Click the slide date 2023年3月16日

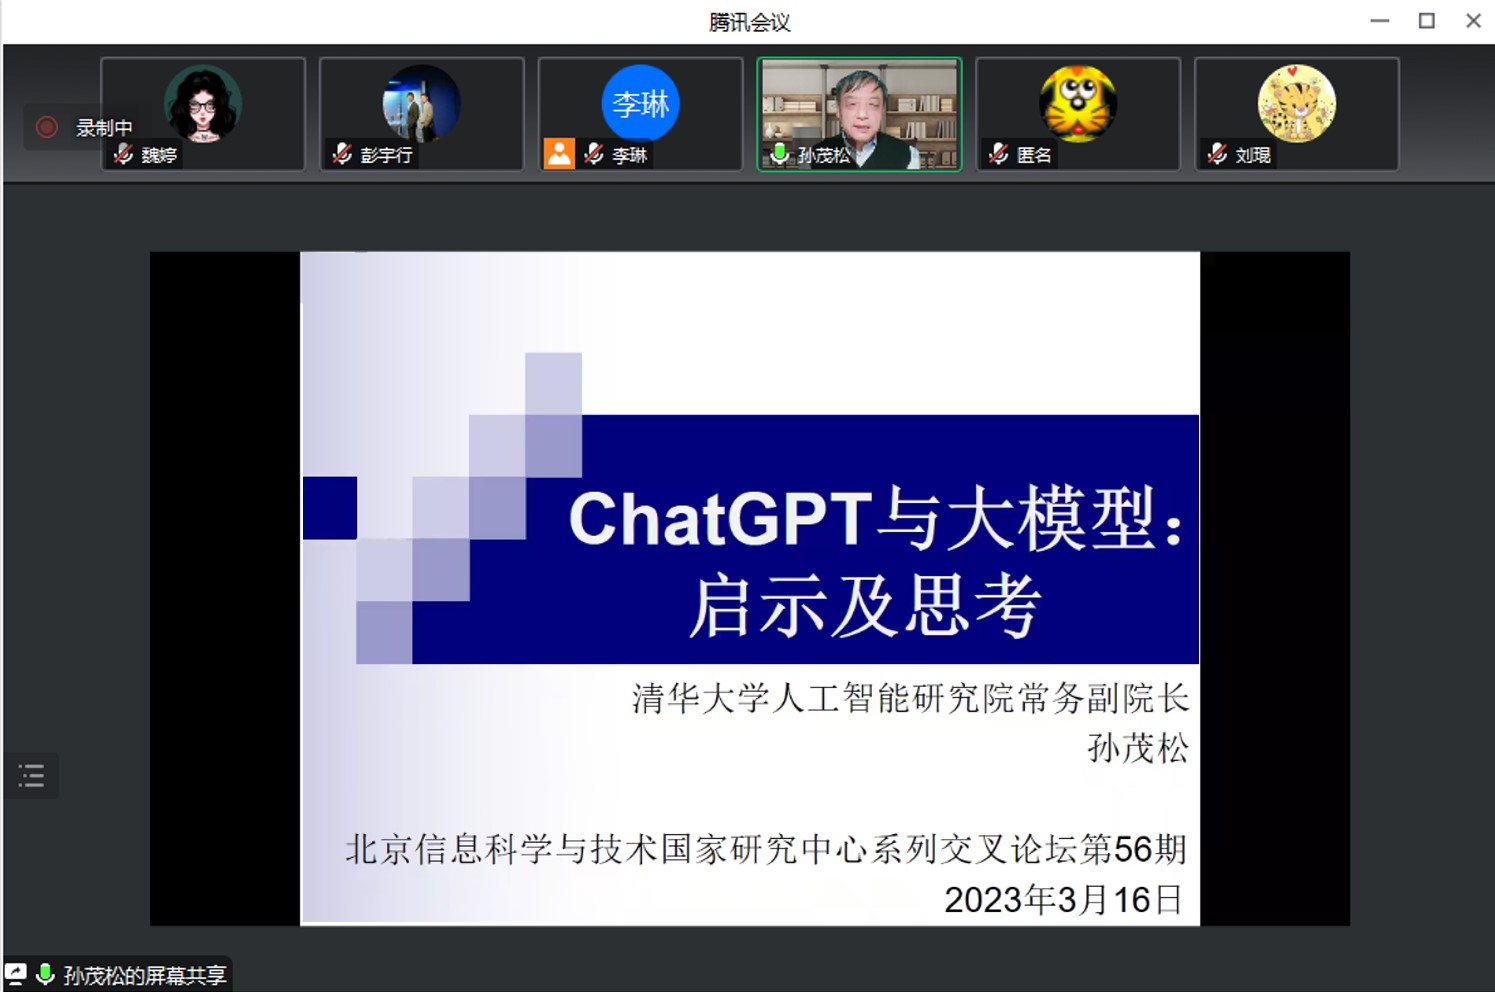coord(1063,899)
